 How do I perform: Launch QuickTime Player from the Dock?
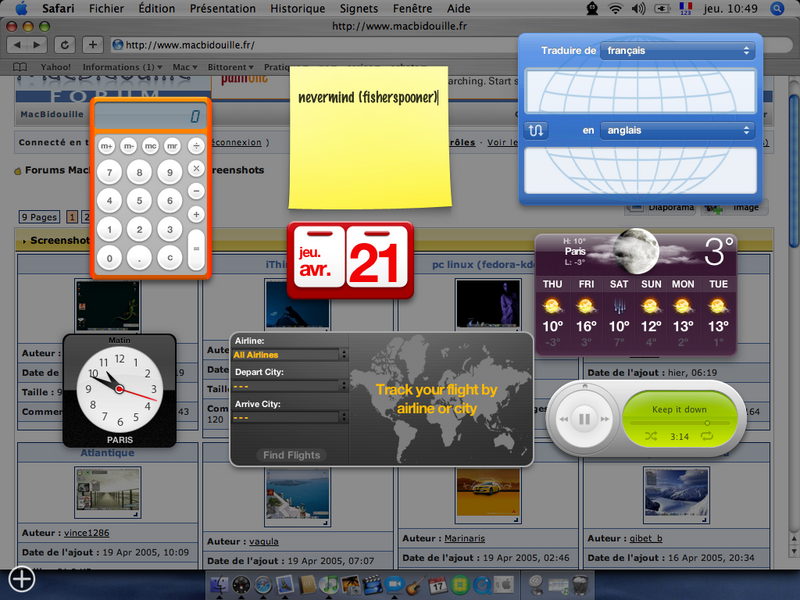click(482, 585)
